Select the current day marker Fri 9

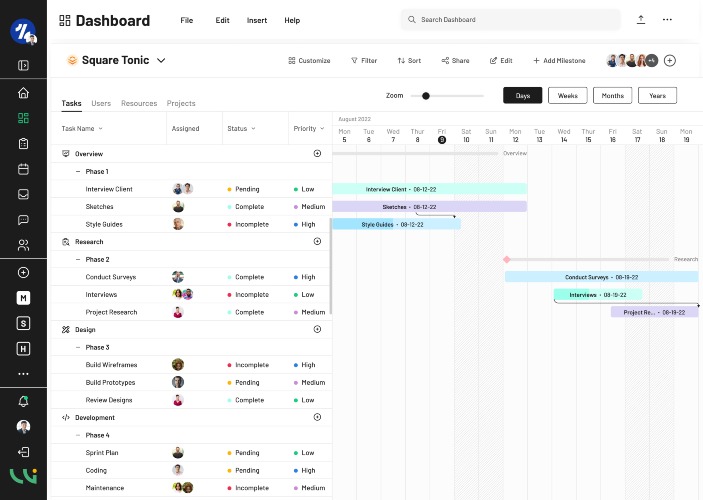tap(442, 139)
